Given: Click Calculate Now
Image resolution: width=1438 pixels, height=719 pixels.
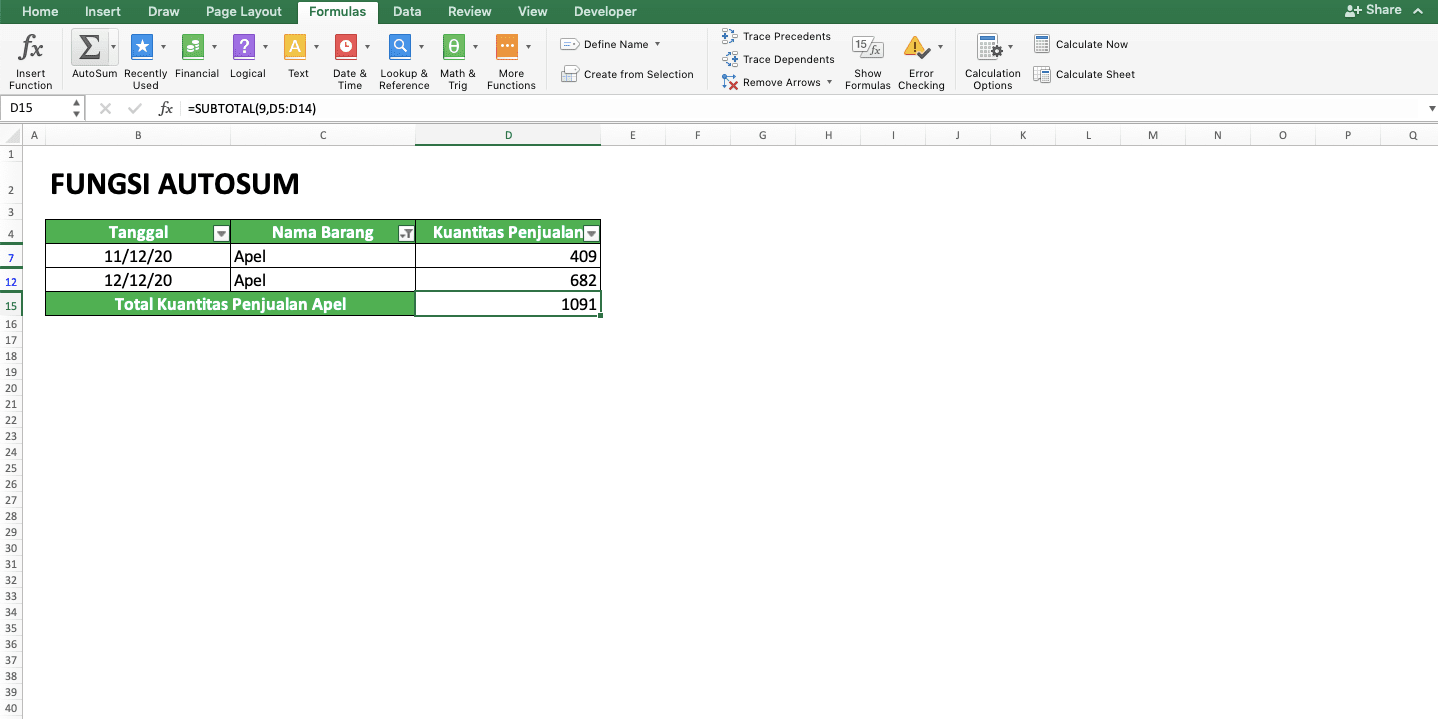Looking at the screenshot, I should click(1080, 44).
